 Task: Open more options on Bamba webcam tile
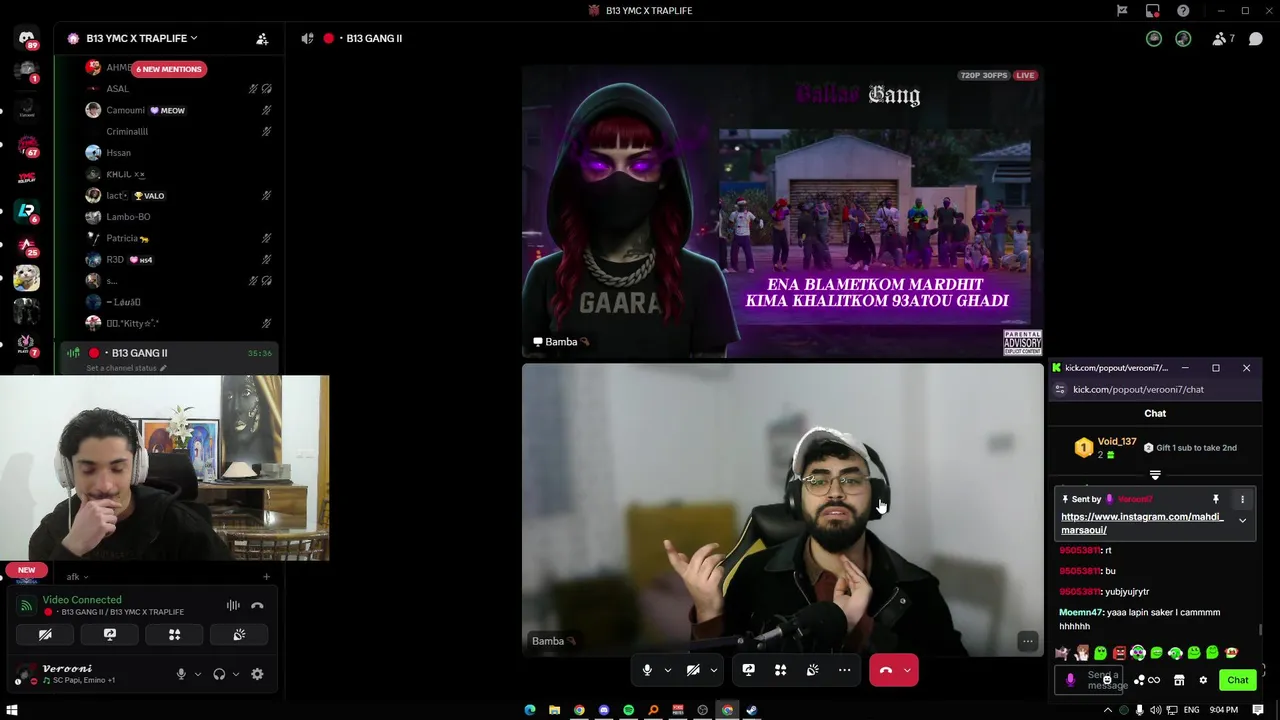[x=1027, y=641]
